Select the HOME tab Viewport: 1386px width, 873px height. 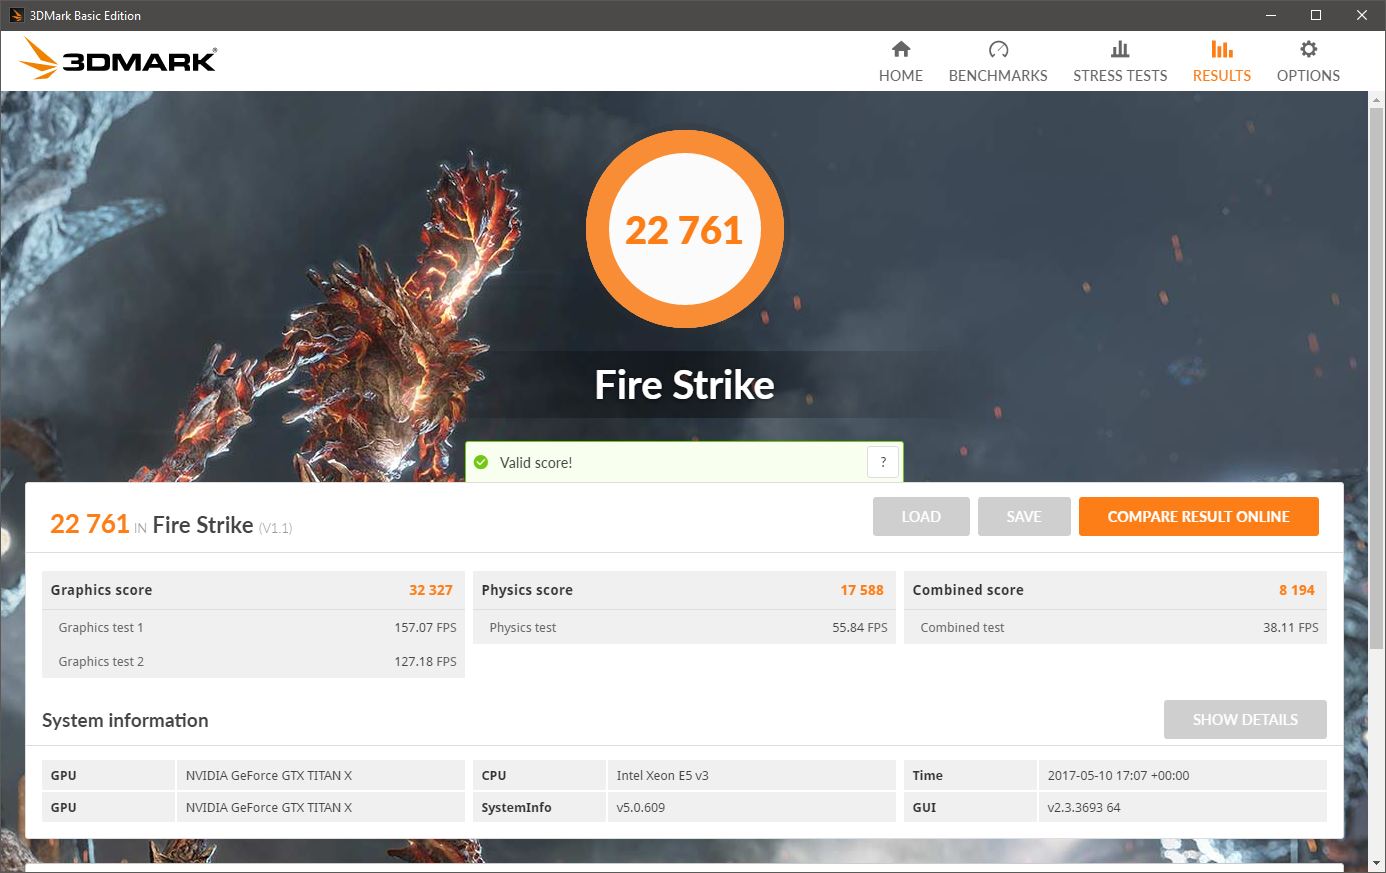900,75
